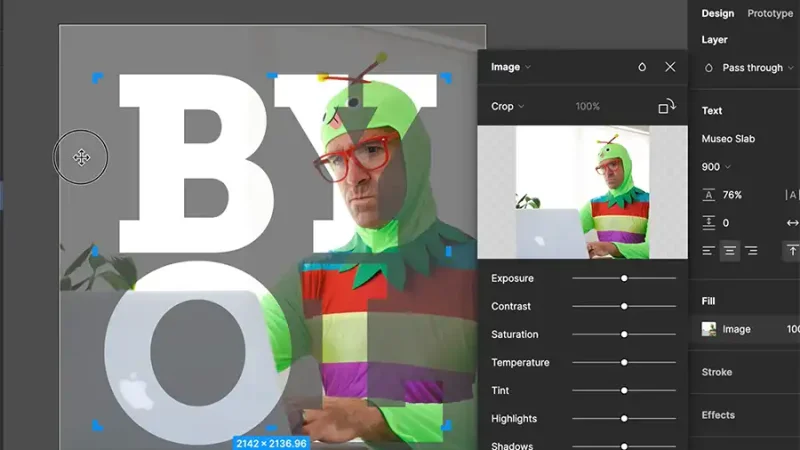Viewport: 800px width, 450px height.
Task: Adjust the Highlights slider handle
Action: click(623, 418)
